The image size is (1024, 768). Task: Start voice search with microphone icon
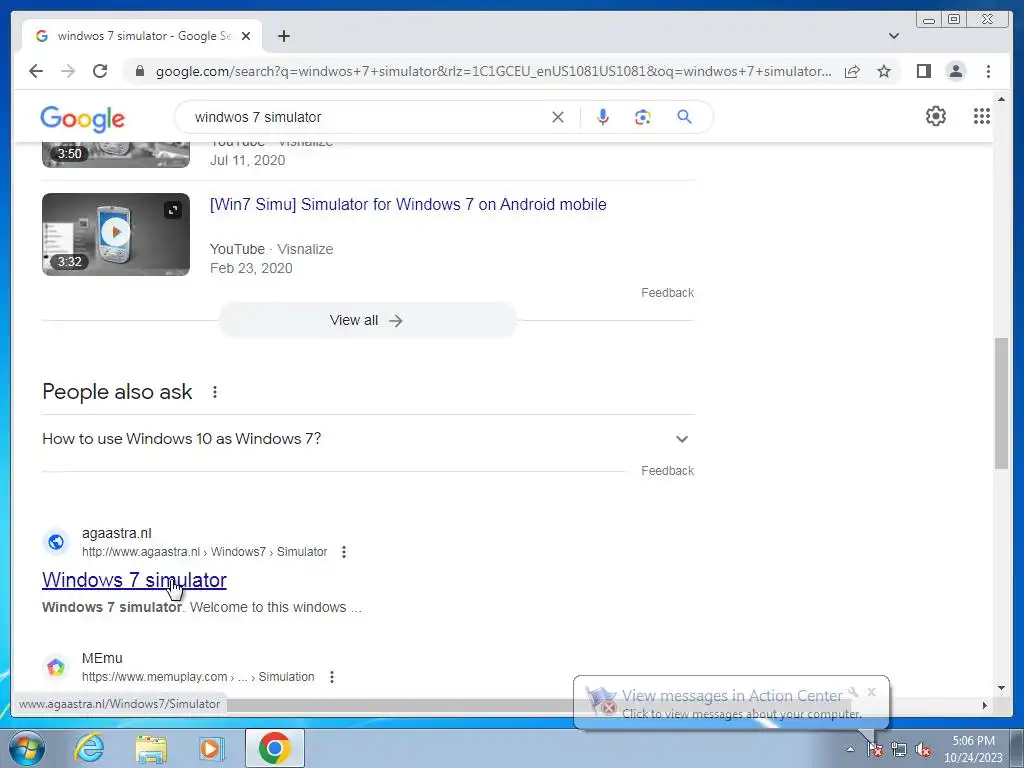(603, 117)
